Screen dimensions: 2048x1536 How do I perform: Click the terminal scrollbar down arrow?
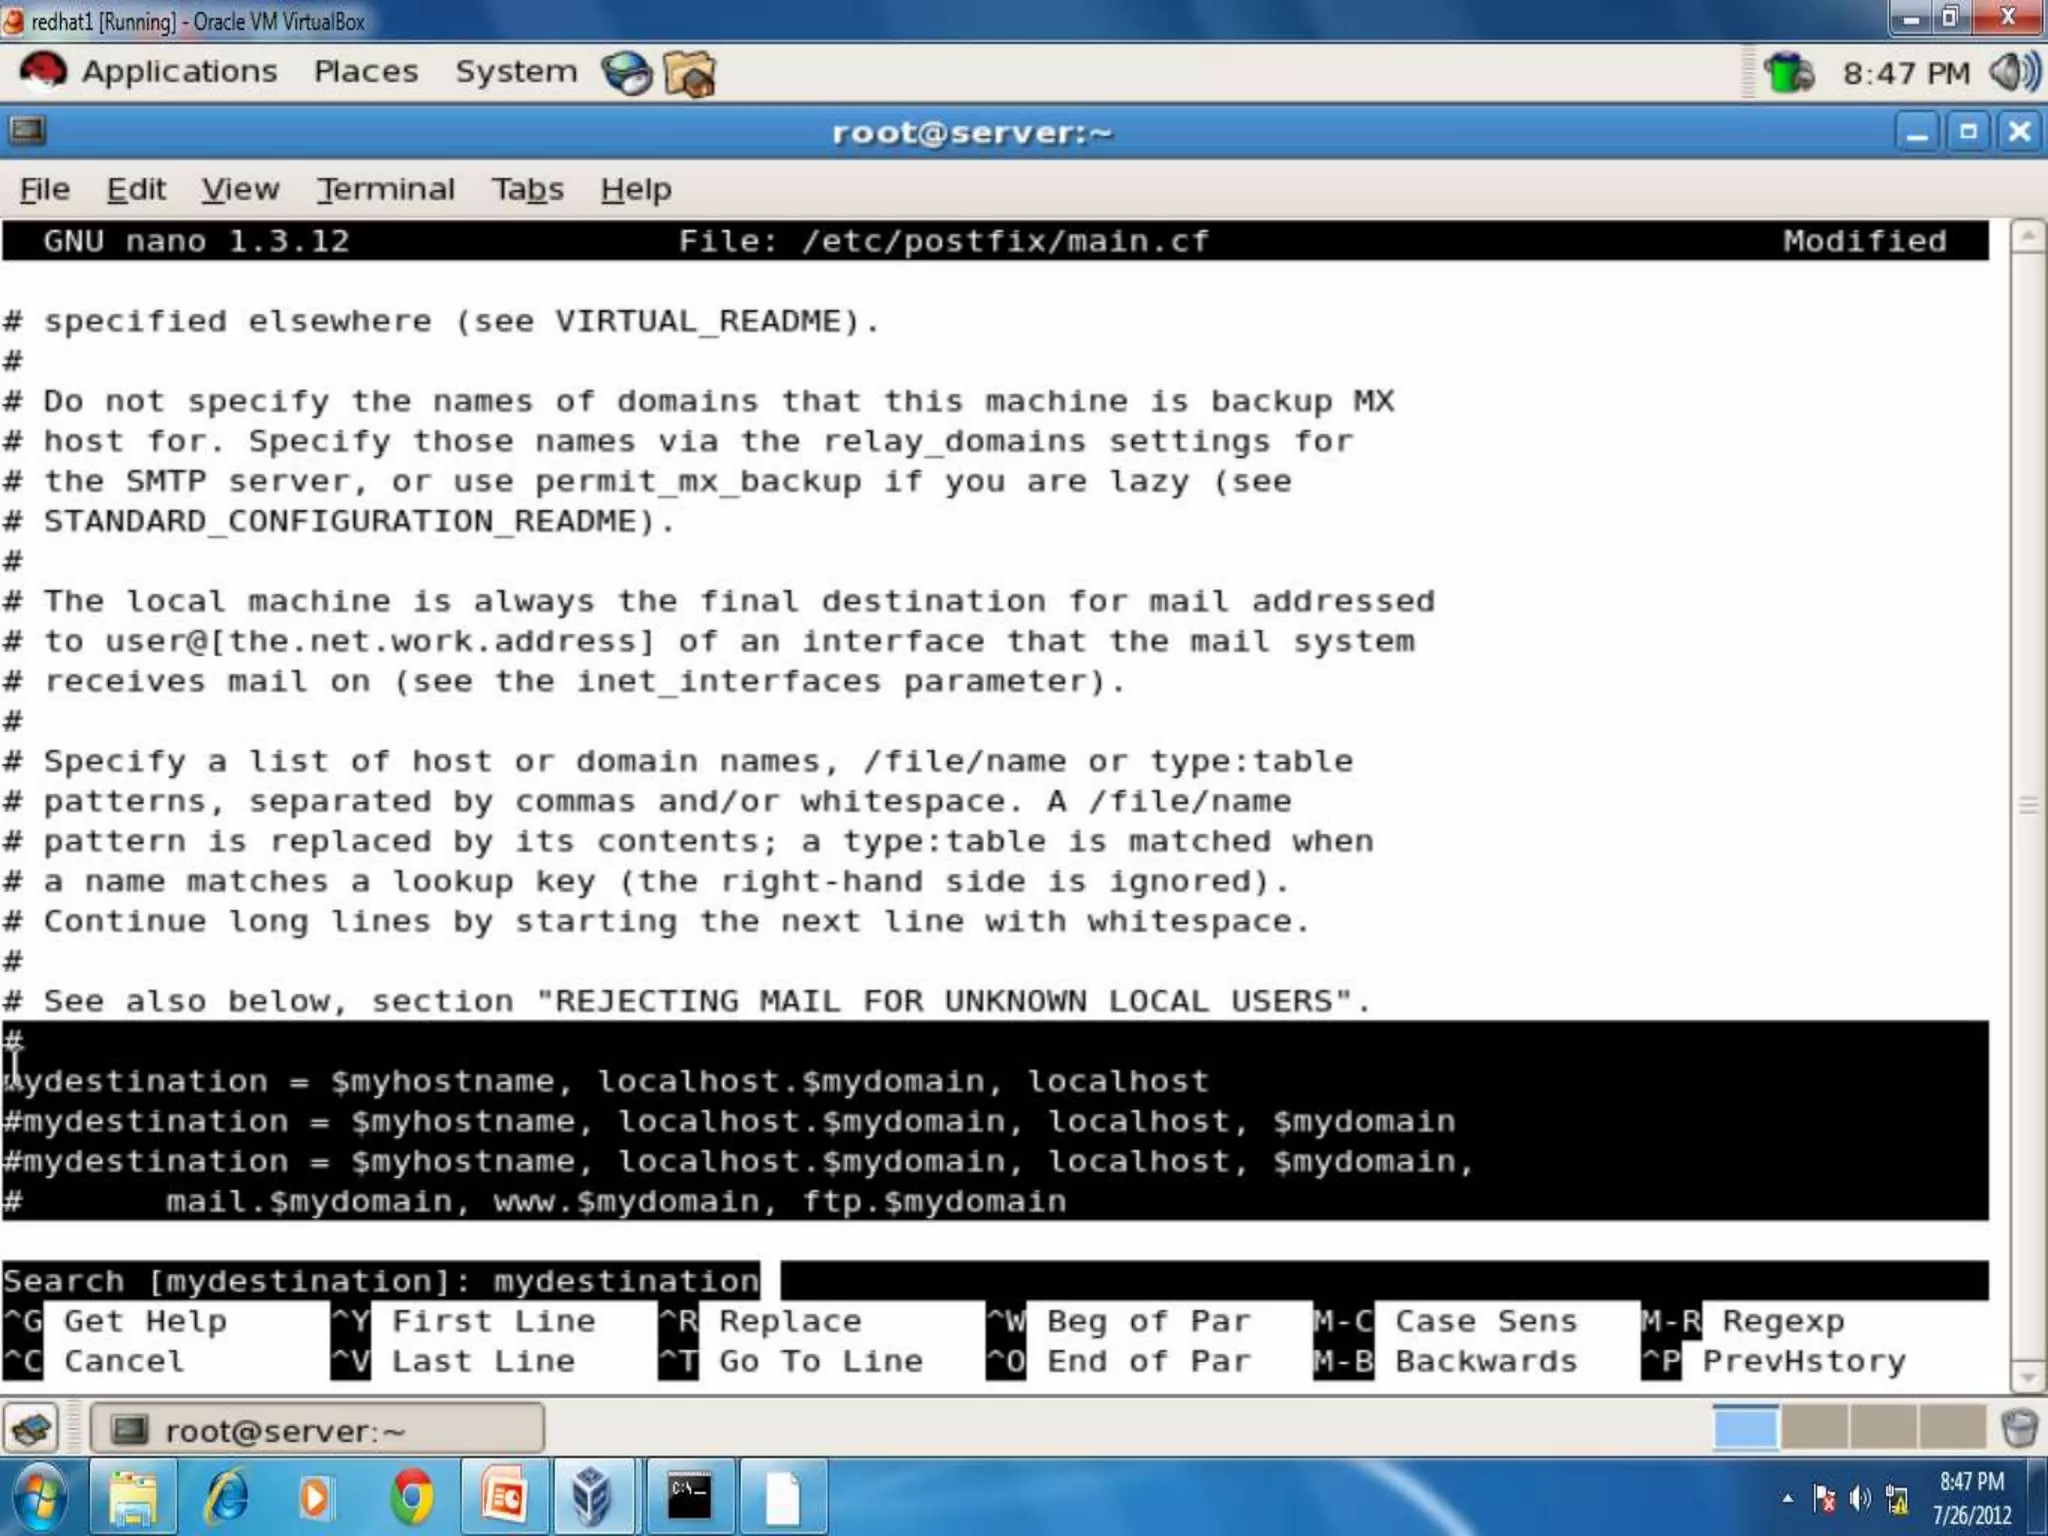(2027, 1378)
